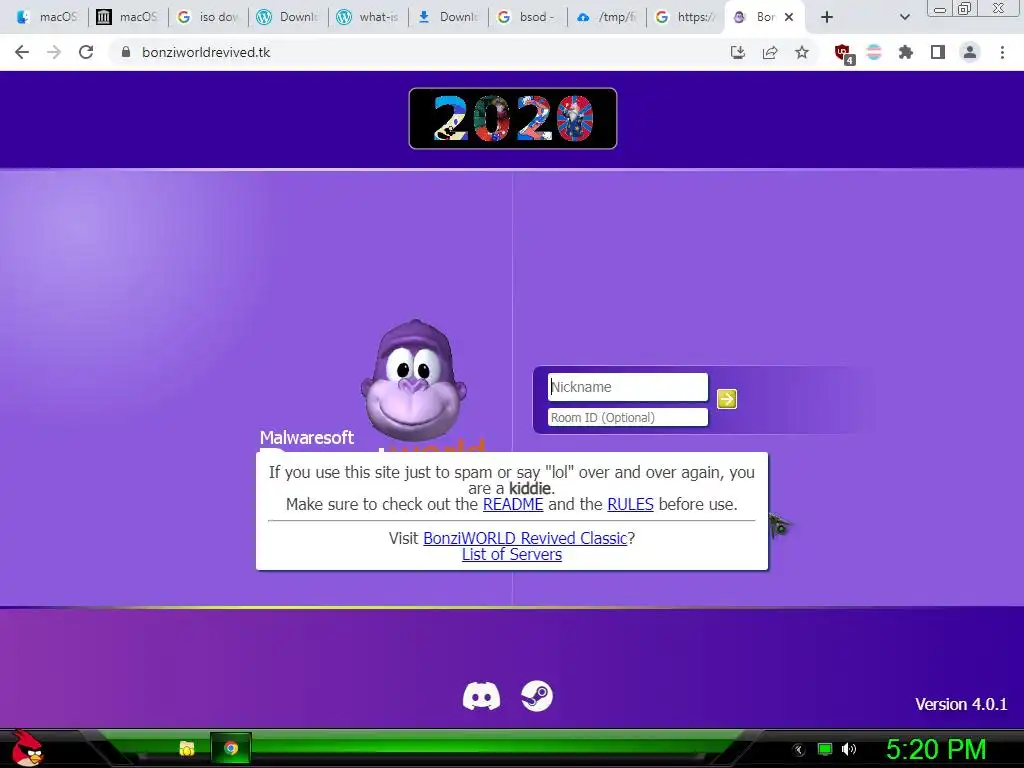This screenshot has width=1024, height=768.
Task: Open Chrome's three-dot menu
Action: click(1002, 52)
